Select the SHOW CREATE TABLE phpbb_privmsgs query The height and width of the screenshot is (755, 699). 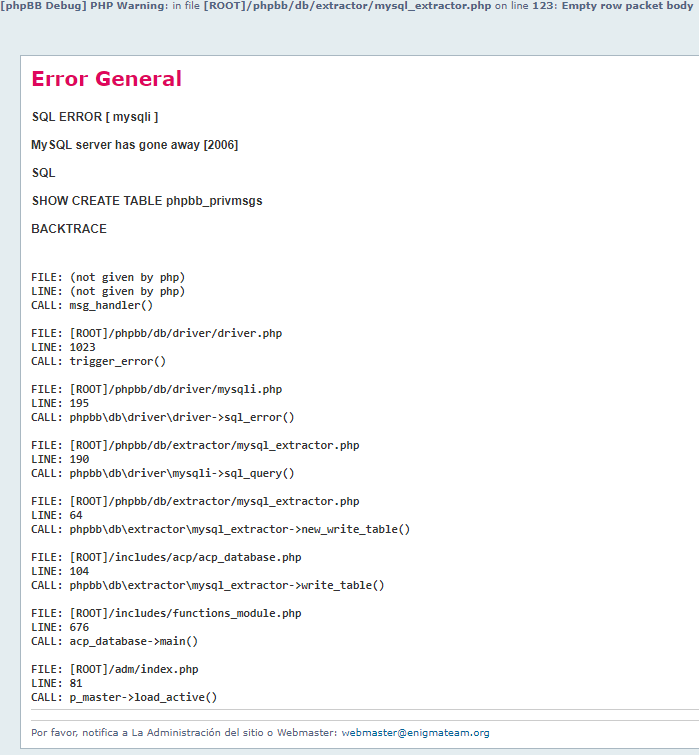[x=146, y=201]
